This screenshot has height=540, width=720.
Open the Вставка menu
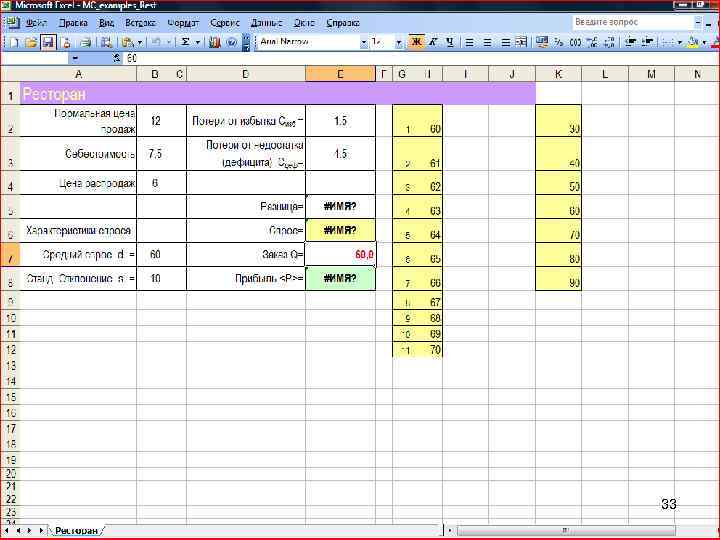point(140,22)
